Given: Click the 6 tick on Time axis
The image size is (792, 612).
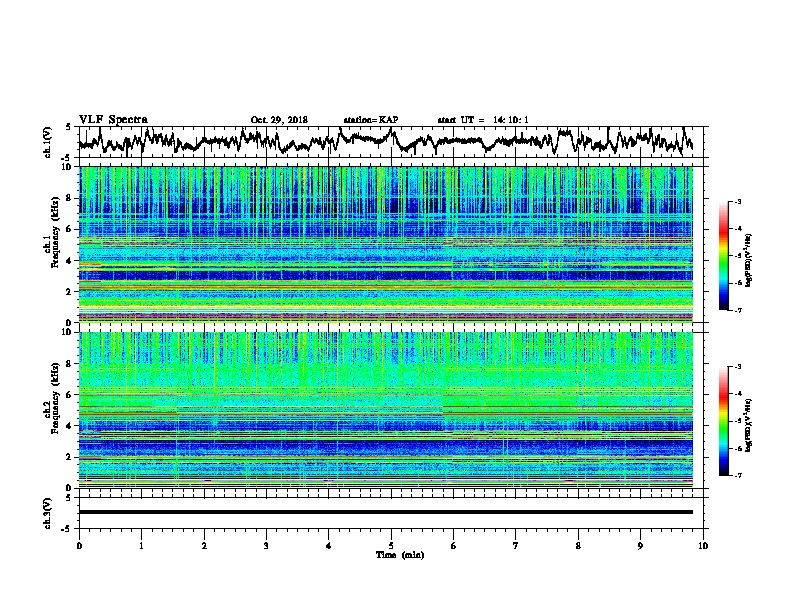Looking at the screenshot, I should 453,546.
